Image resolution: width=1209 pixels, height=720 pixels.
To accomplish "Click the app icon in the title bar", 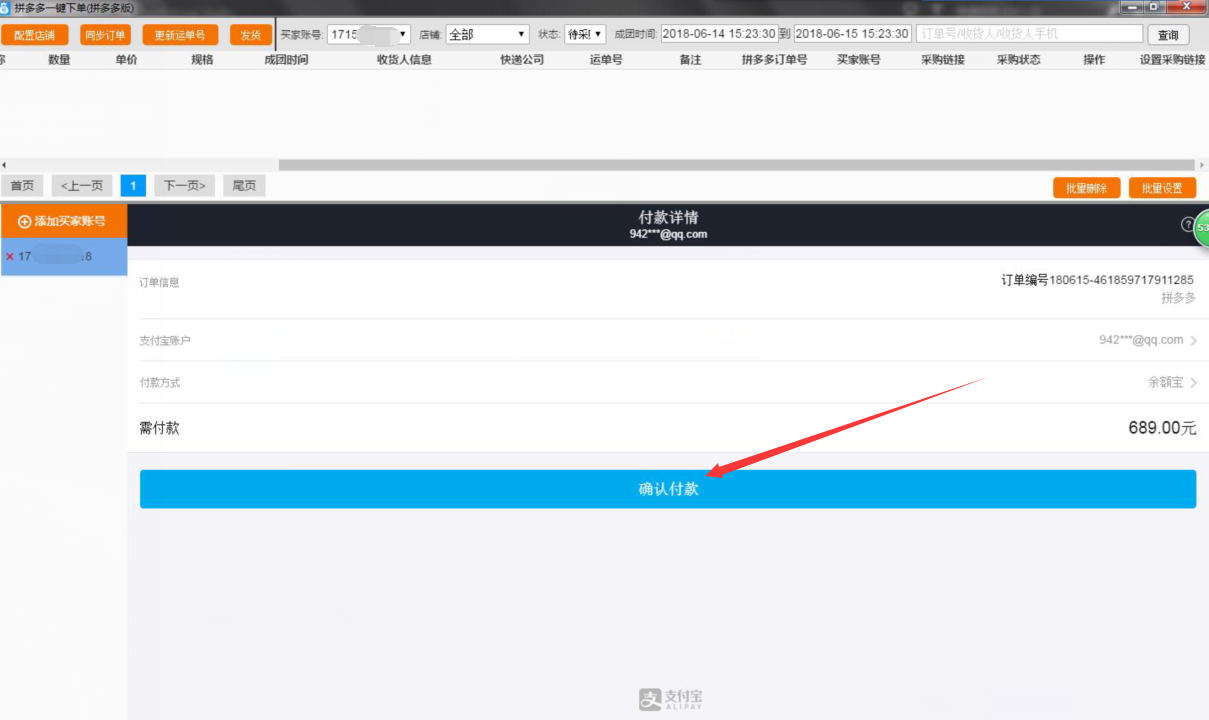I will [x=5, y=8].
